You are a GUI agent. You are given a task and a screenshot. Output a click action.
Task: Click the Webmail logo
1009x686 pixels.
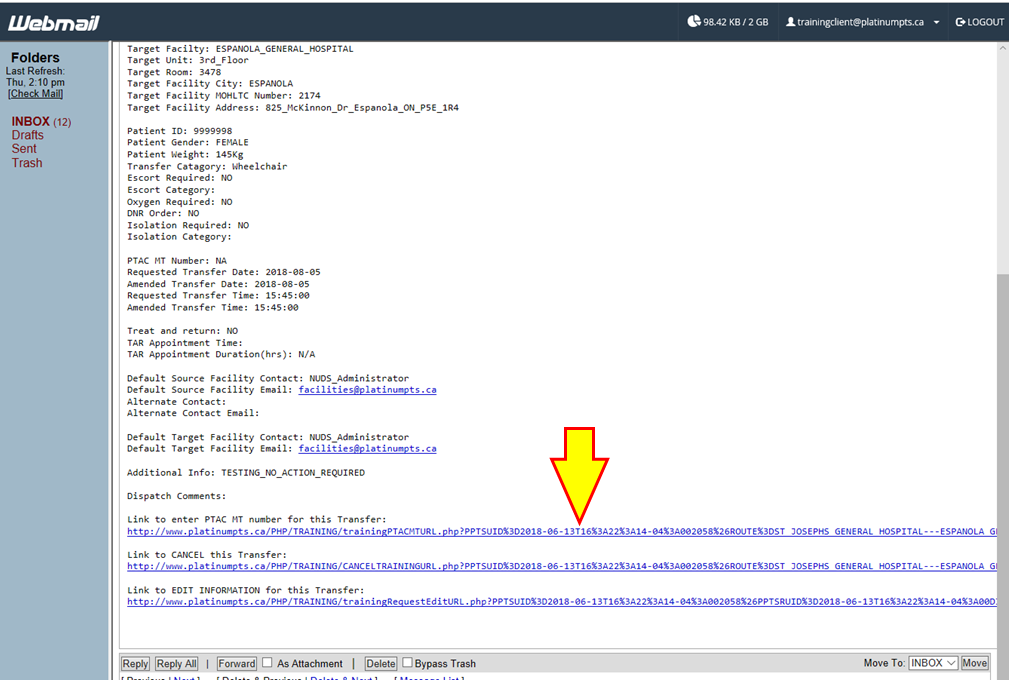point(54,22)
